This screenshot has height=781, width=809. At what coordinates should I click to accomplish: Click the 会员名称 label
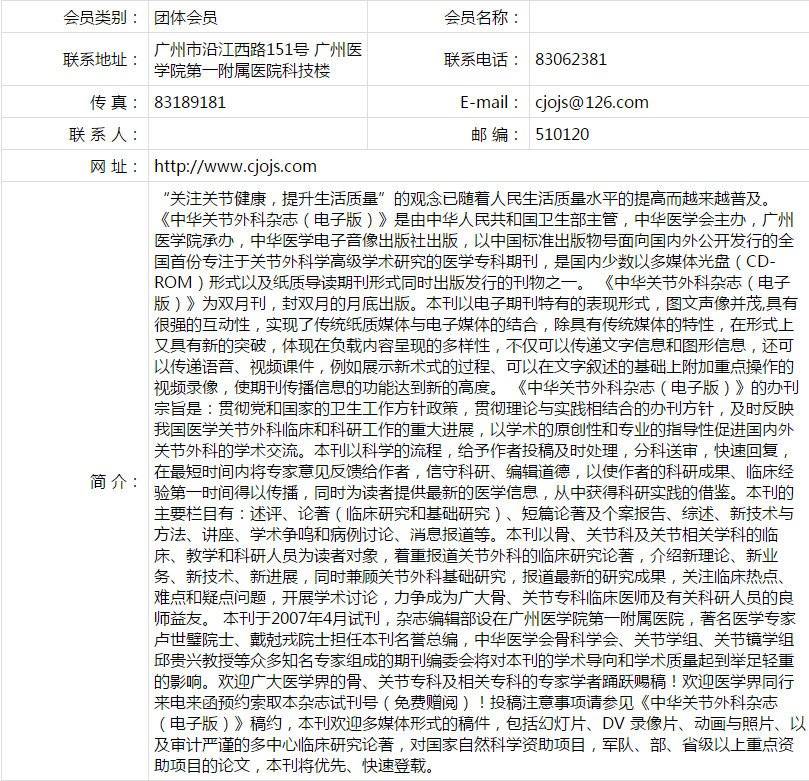point(481,18)
